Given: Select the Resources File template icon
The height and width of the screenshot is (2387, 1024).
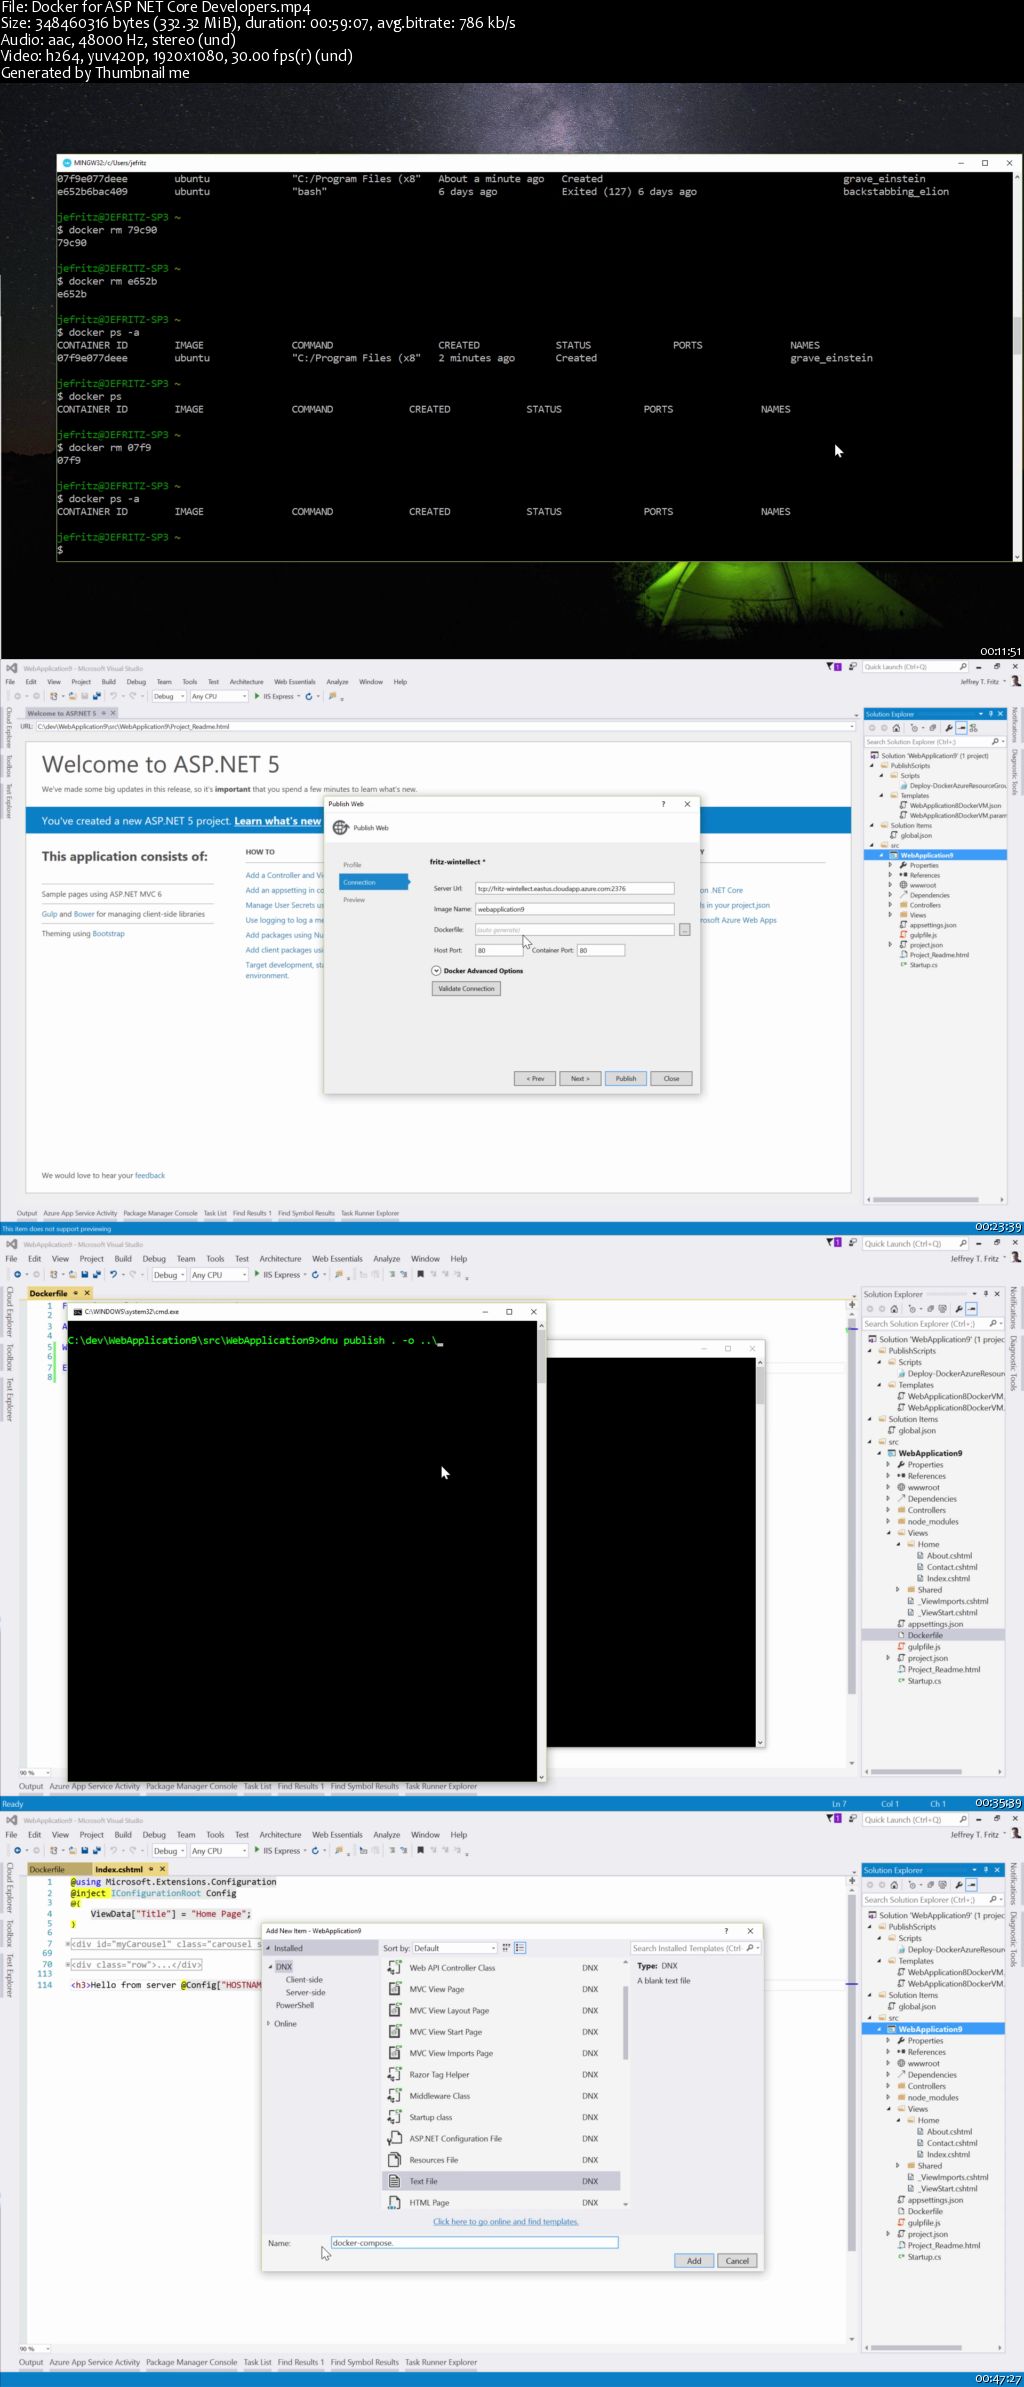Looking at the screenshot, I should point(394,2160).
